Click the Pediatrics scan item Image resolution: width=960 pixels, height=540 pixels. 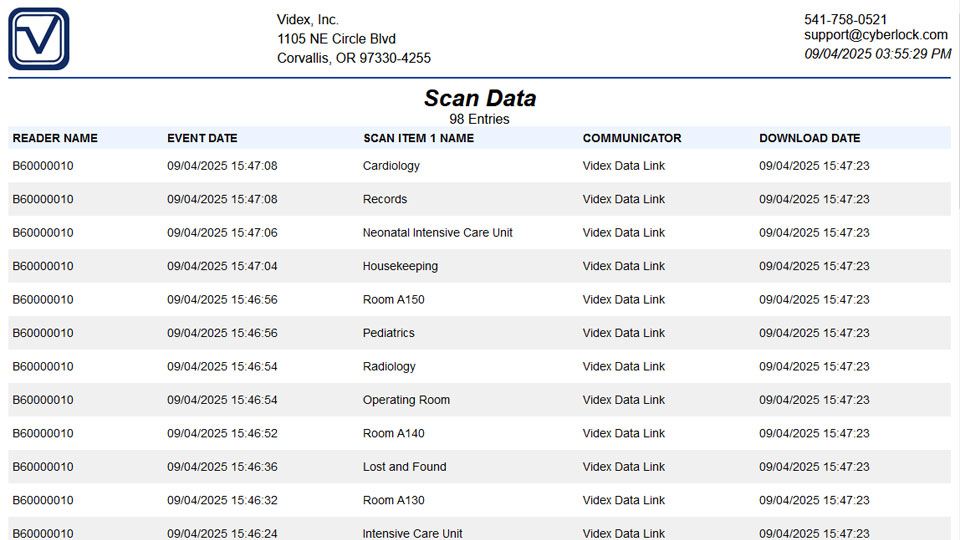[388, 333]
